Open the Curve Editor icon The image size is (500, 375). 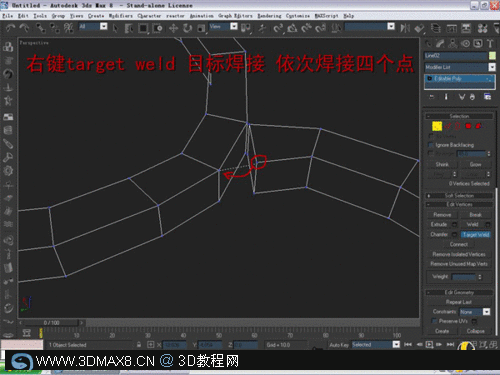coord(452,28)
